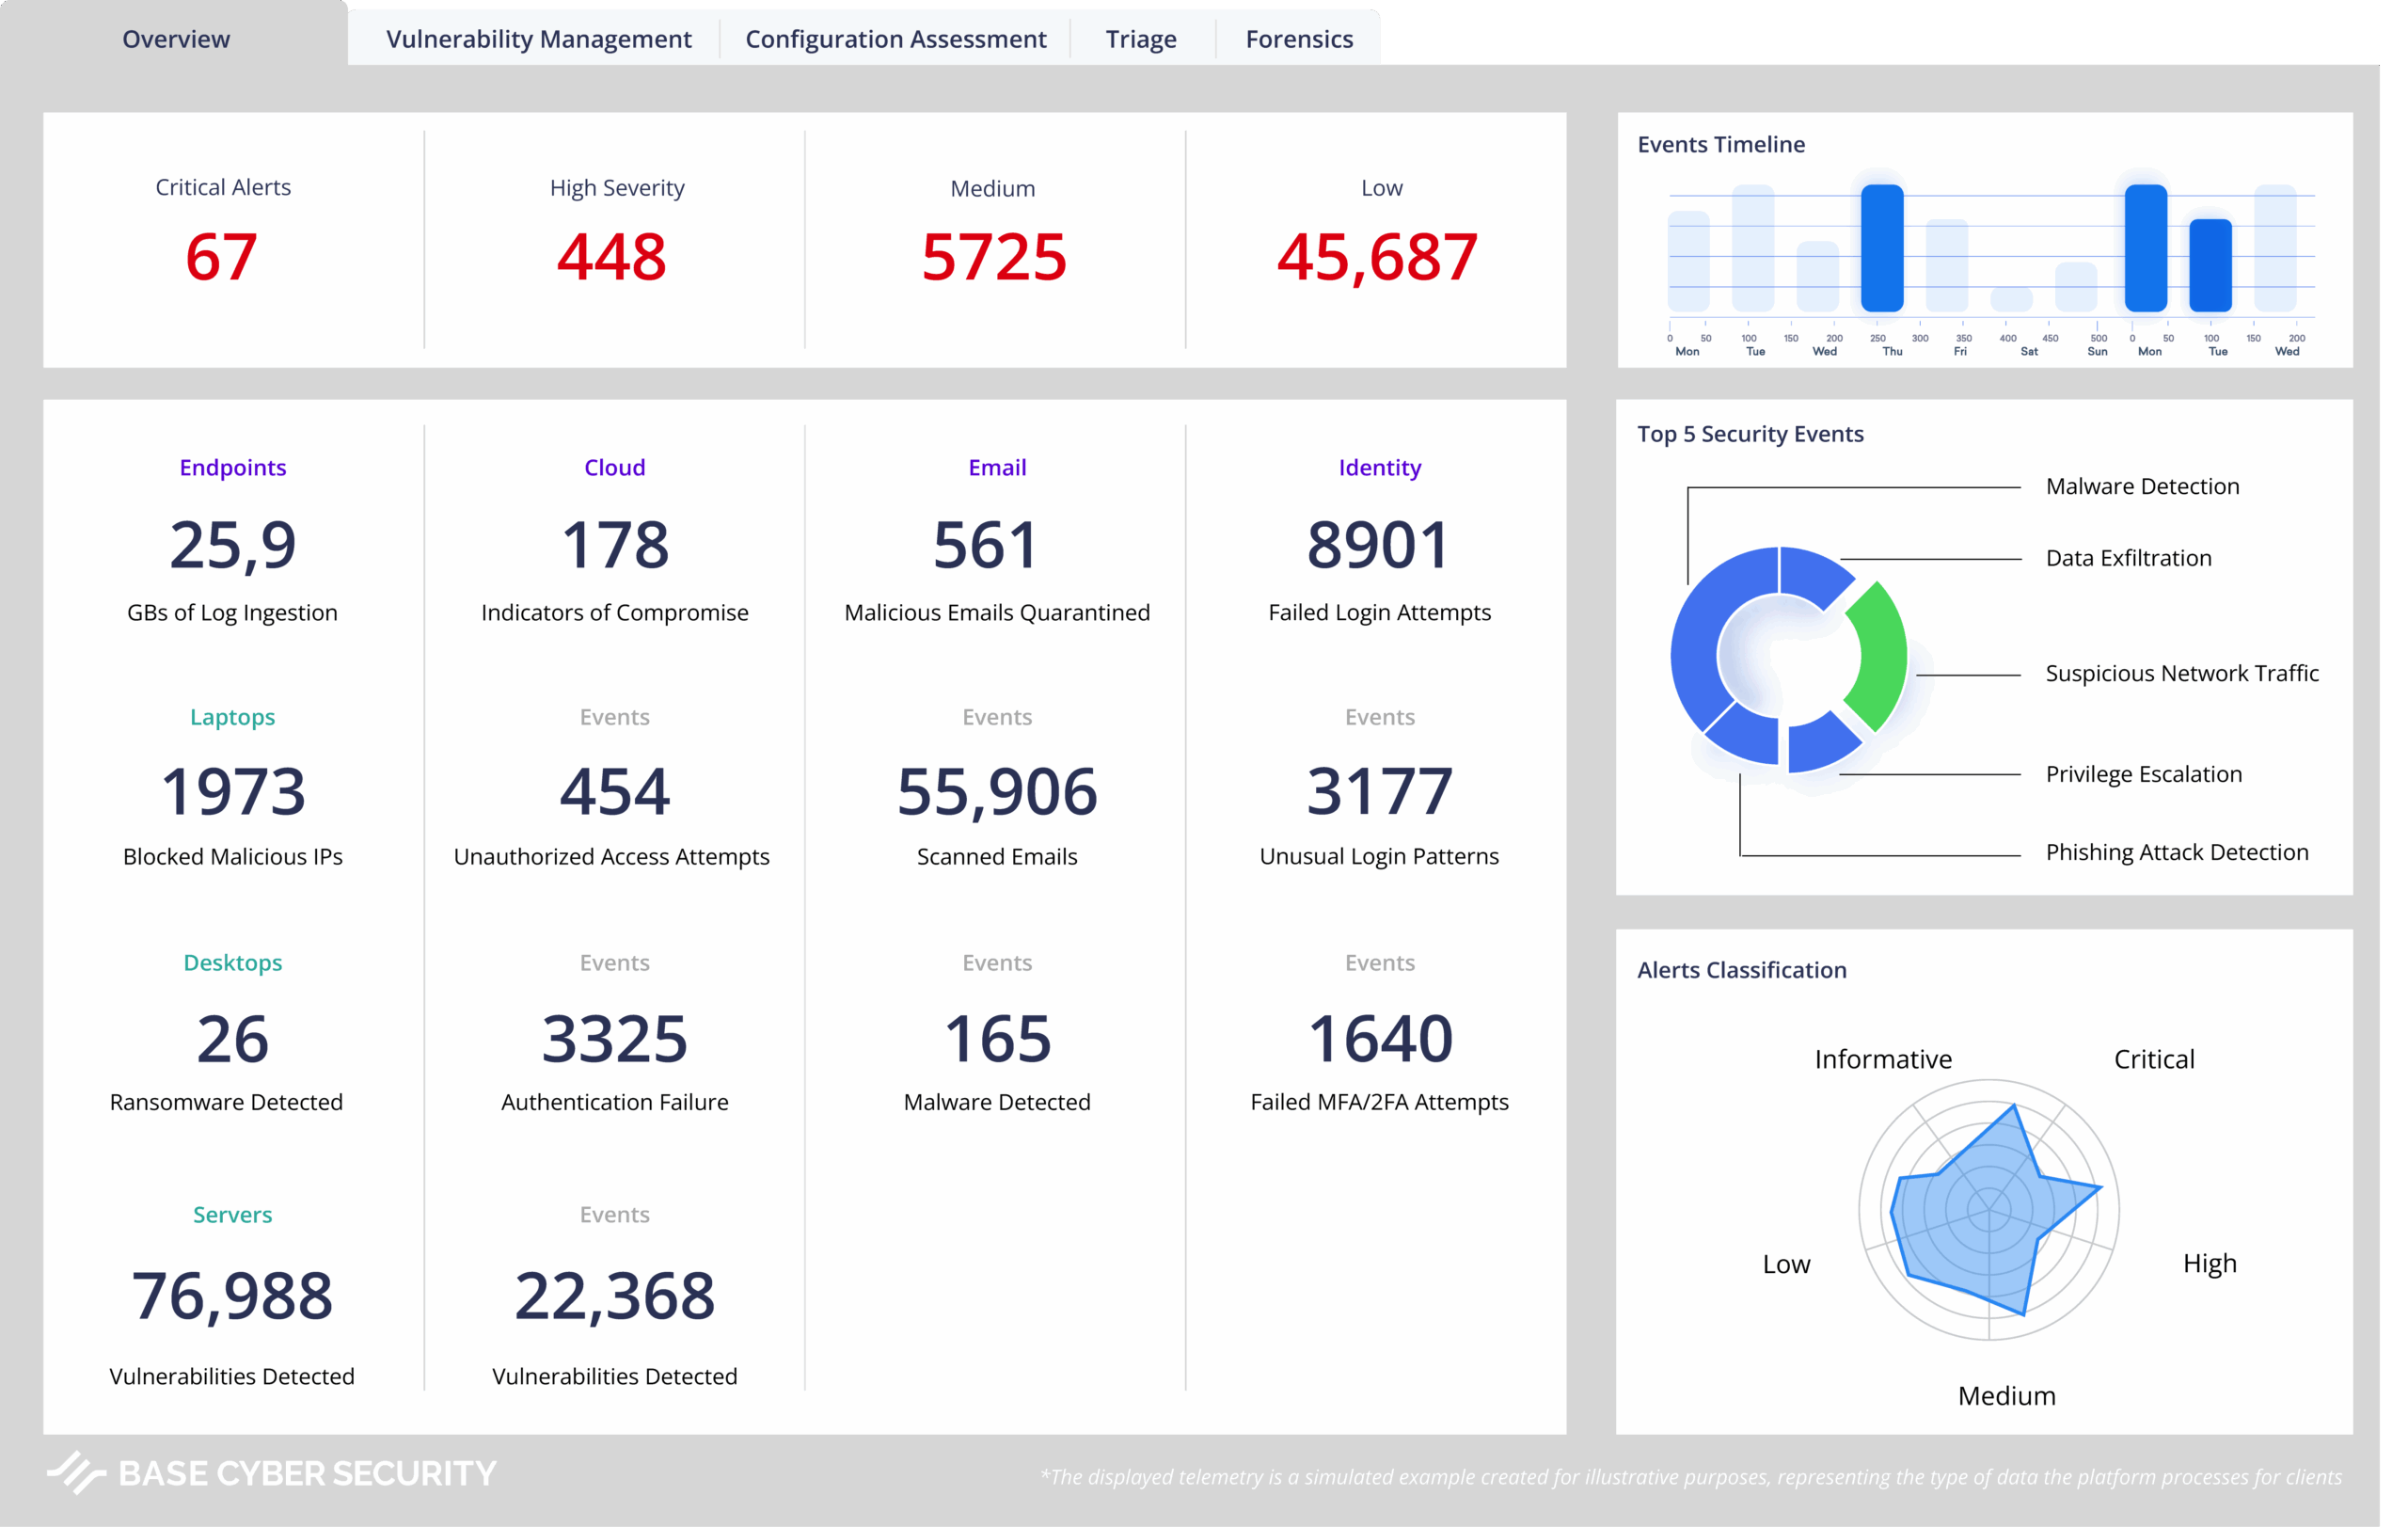Select the Forensics tab
Screen dimensions: 2408x1527
pos(1298,39)
